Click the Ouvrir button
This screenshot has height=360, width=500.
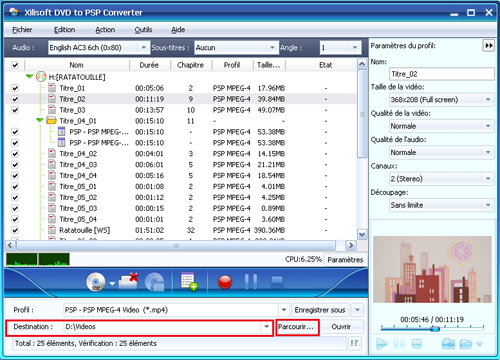[x=341, y=327]
